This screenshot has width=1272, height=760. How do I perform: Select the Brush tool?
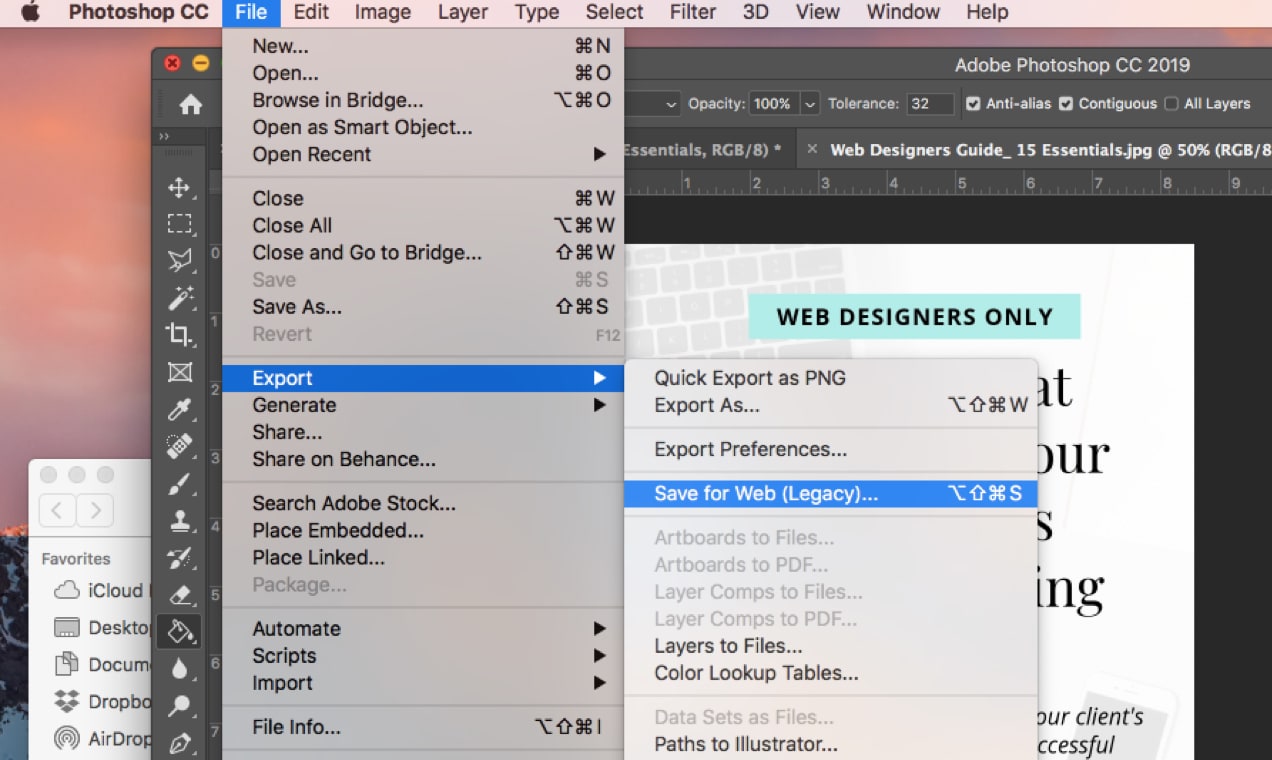tap(179, 484)
